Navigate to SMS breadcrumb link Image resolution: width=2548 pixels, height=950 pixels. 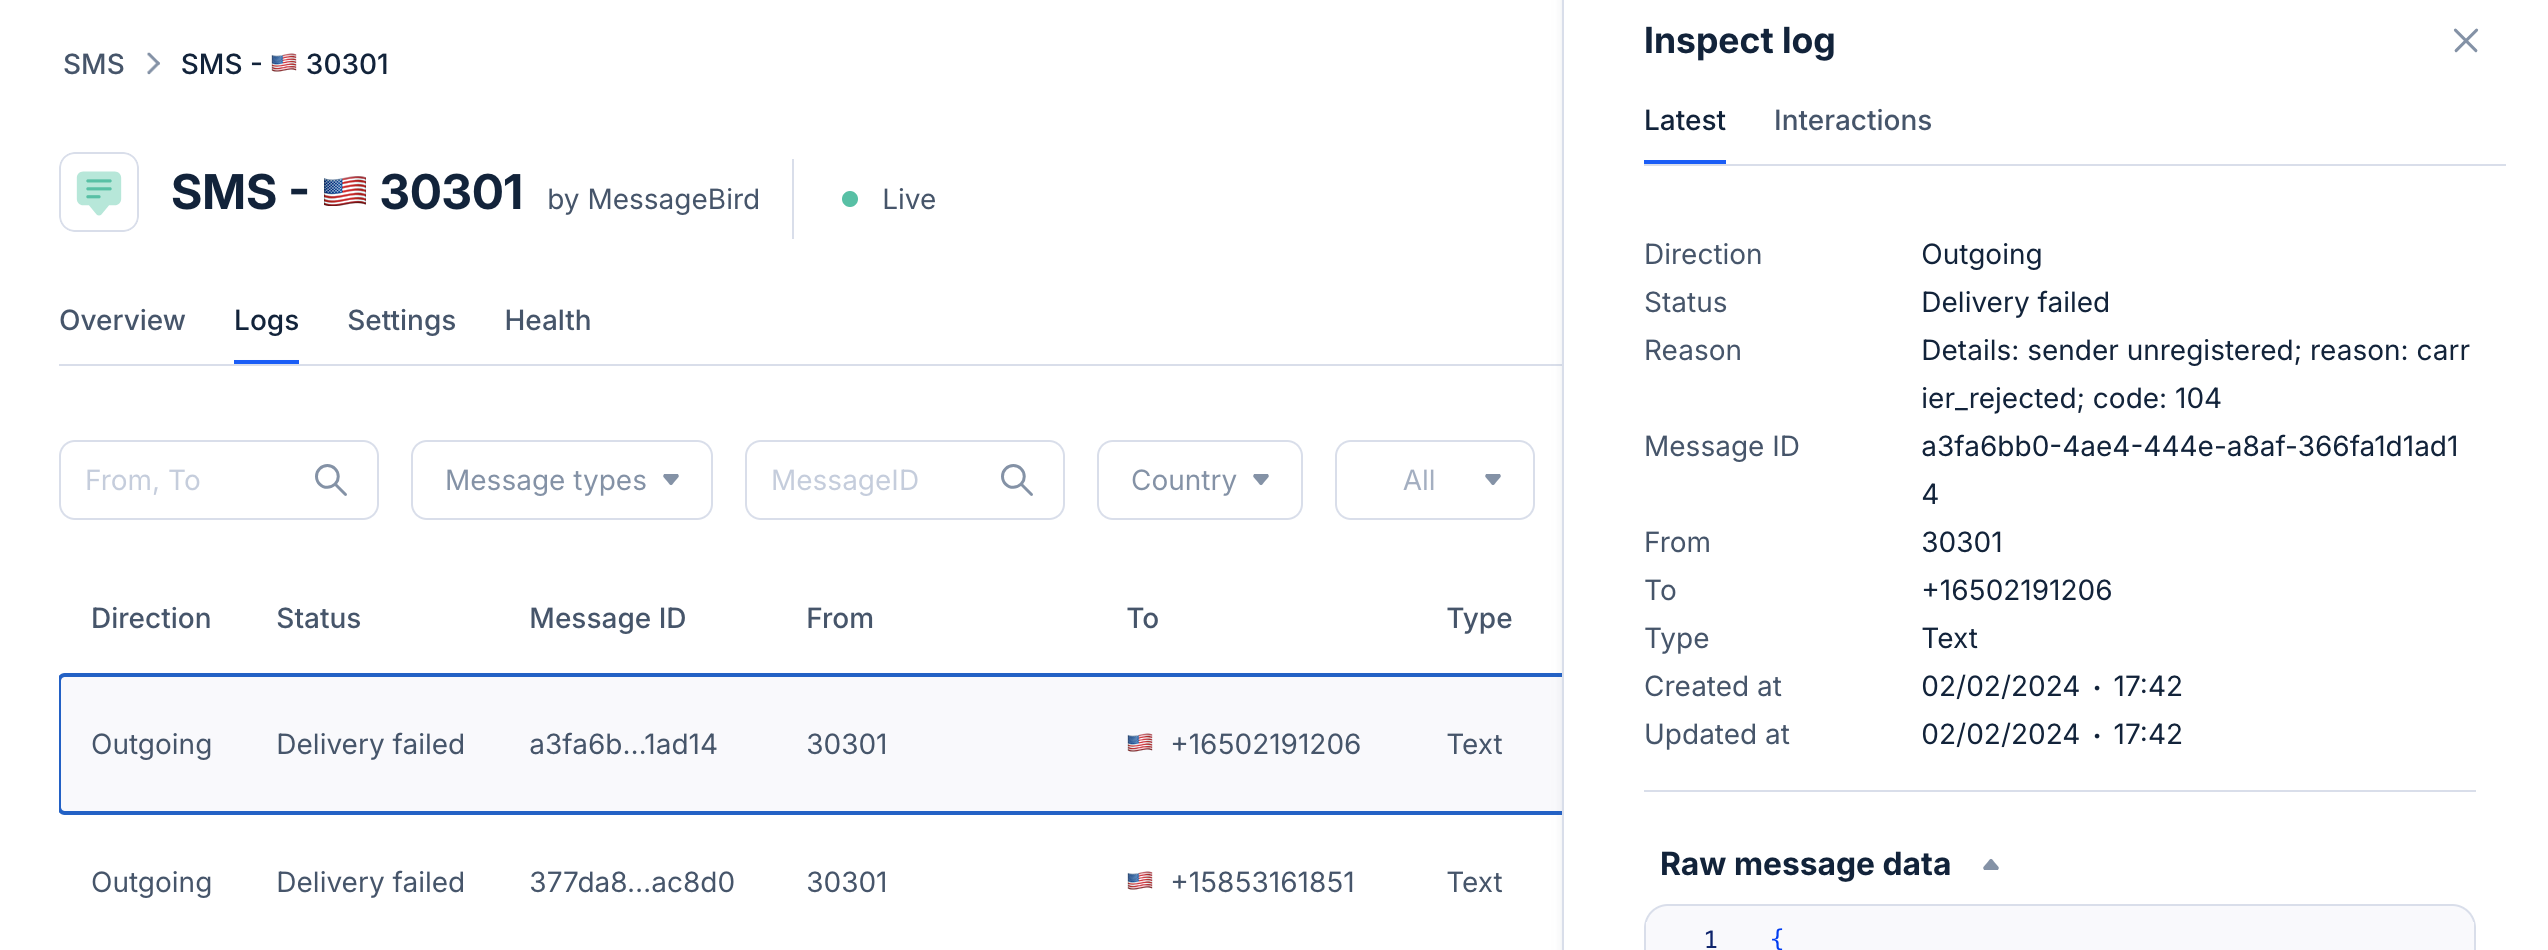point(94,64)
